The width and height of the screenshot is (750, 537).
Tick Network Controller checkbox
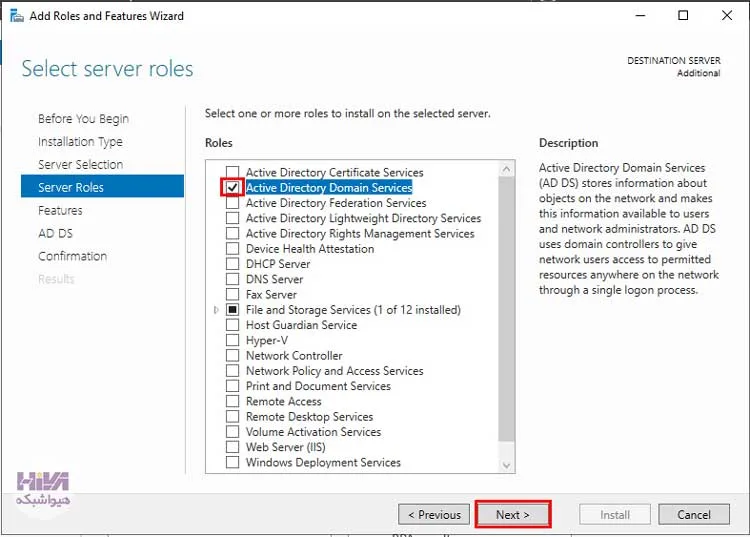point(232,356)
